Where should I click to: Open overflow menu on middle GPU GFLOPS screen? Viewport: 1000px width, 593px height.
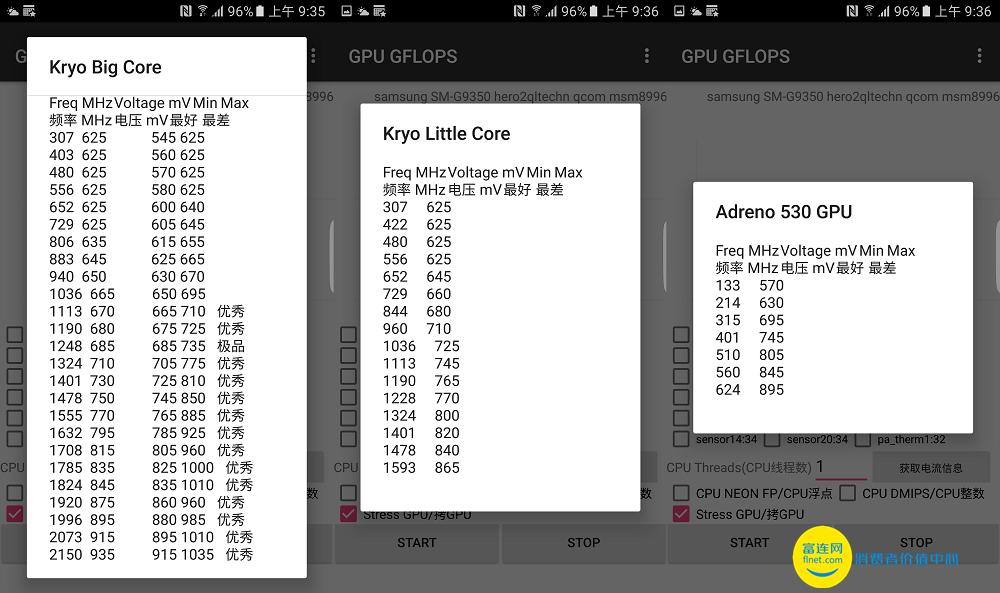pos(646,56)
